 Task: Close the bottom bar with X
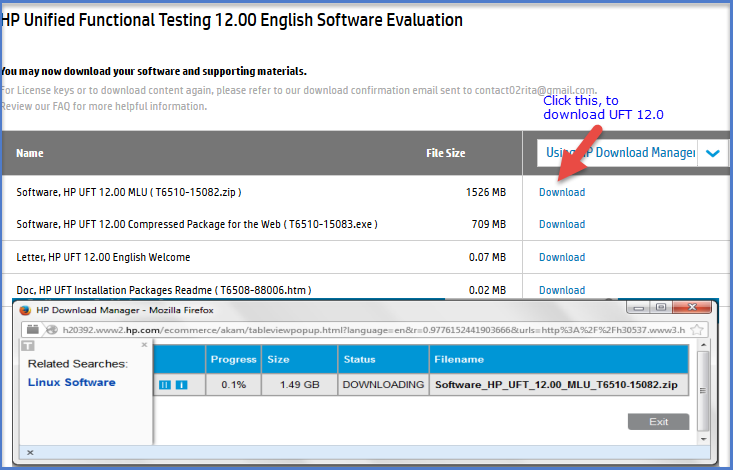(x=30, y=452)
